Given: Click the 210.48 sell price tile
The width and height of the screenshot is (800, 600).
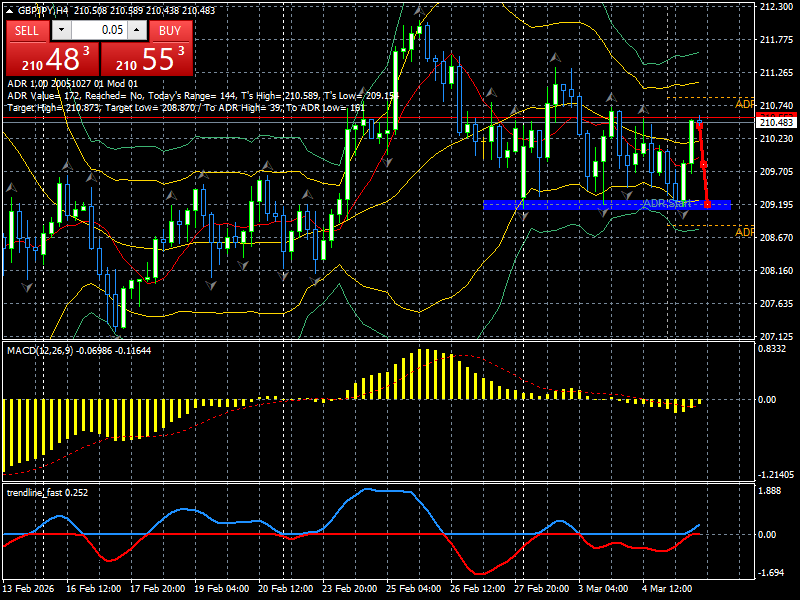Looking at the screenshot, I should click(x=53, y=59).
